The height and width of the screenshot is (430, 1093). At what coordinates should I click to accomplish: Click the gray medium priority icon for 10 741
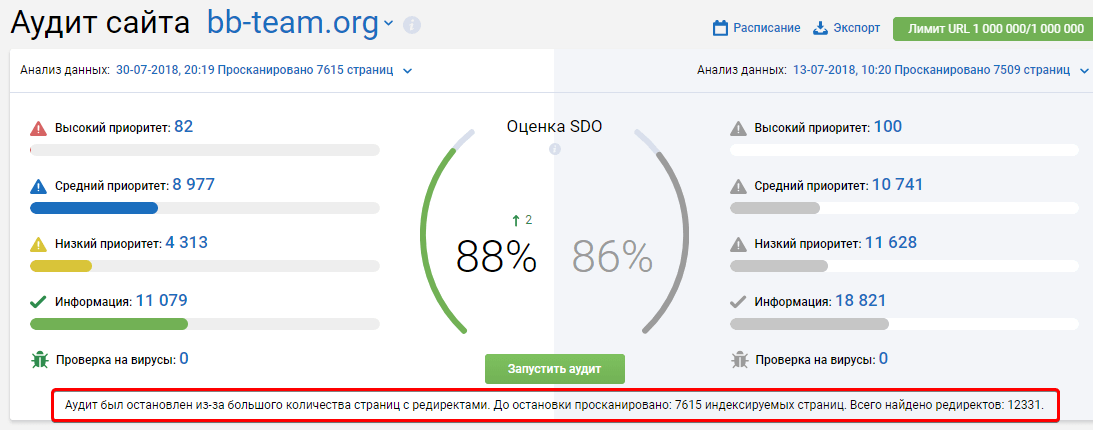738,187
